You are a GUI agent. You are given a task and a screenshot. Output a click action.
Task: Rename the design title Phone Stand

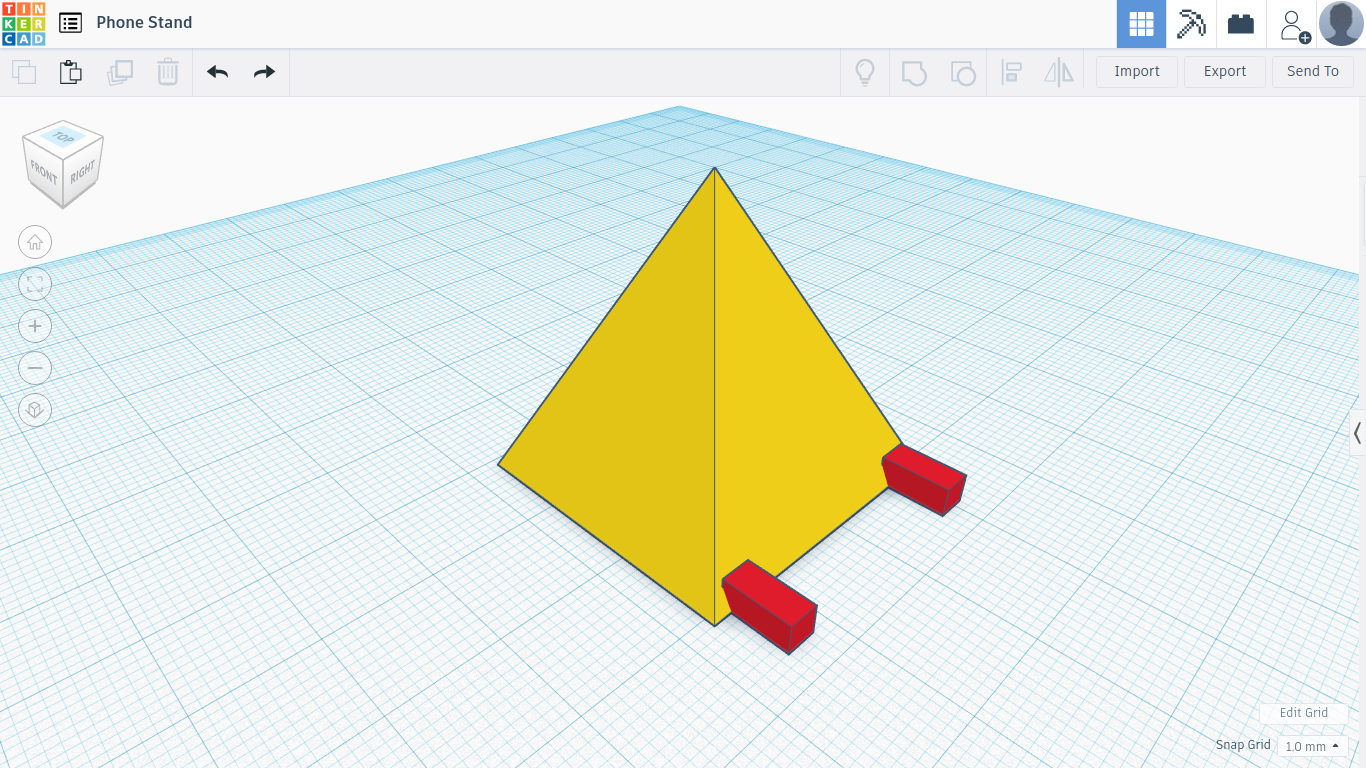[144, 22]
